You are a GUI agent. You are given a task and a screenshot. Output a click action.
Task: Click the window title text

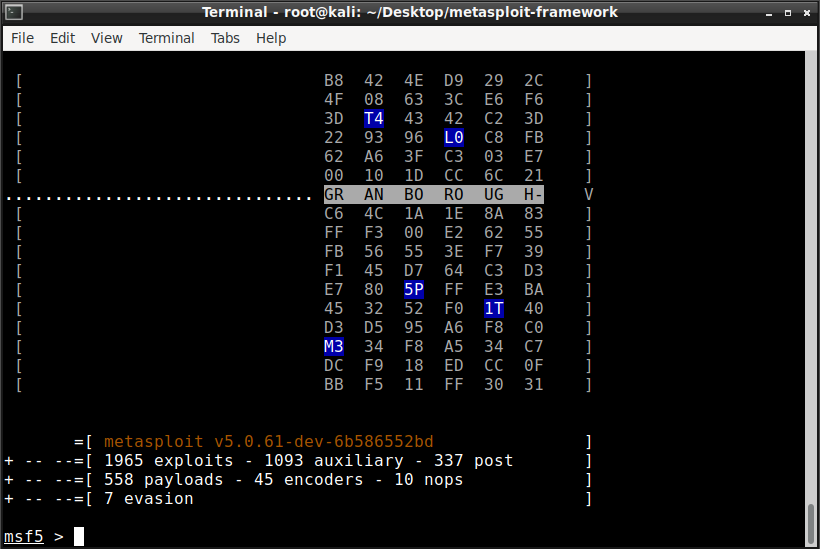409,12
